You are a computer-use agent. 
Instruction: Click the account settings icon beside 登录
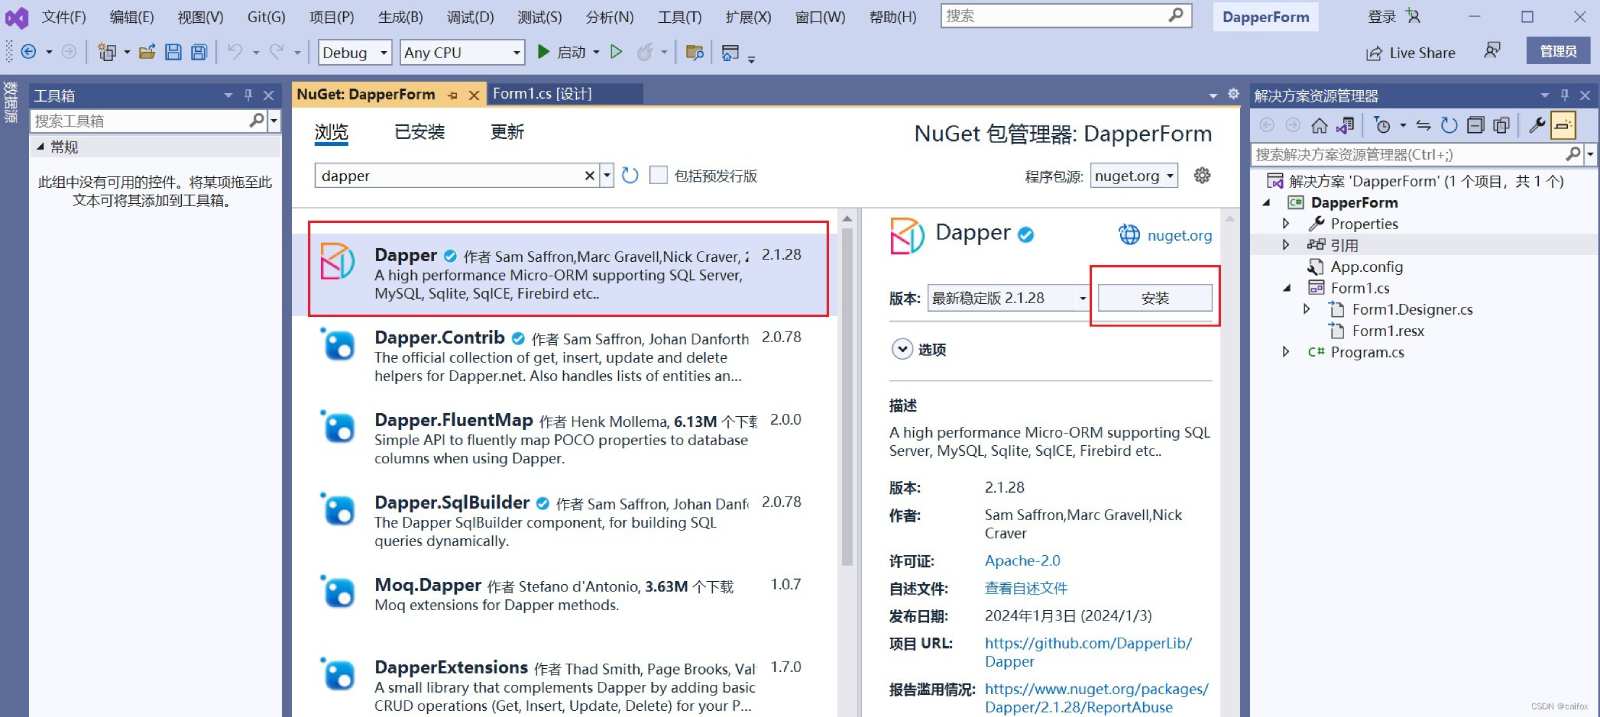pyautogui.click(x=1412, y=16)
